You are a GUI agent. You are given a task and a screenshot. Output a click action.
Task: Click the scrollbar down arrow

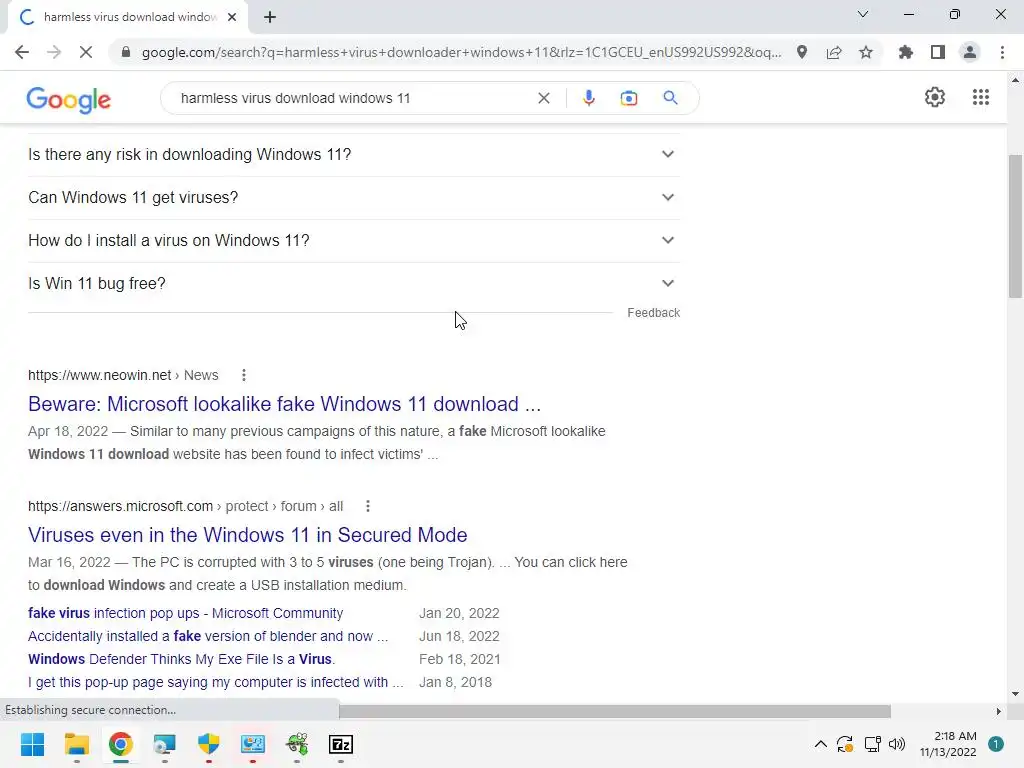1015,694
